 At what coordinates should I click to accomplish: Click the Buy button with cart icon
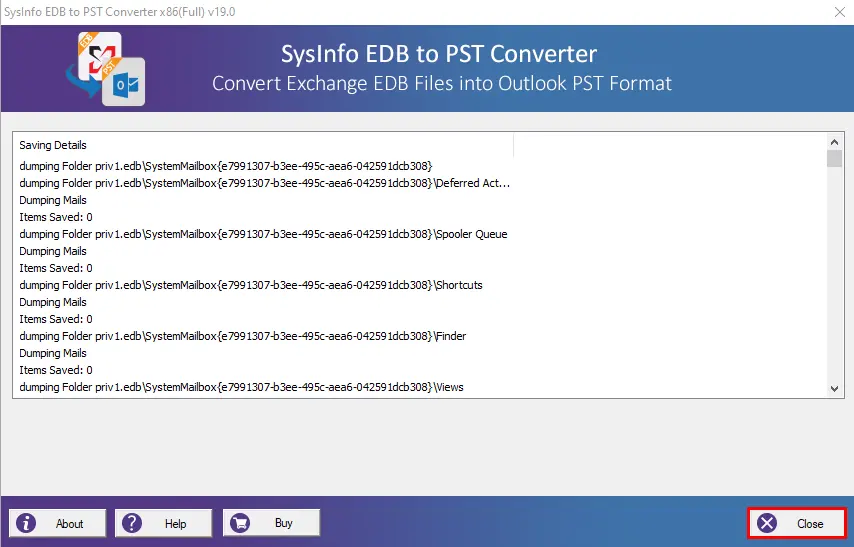click(x=271, y=523)
